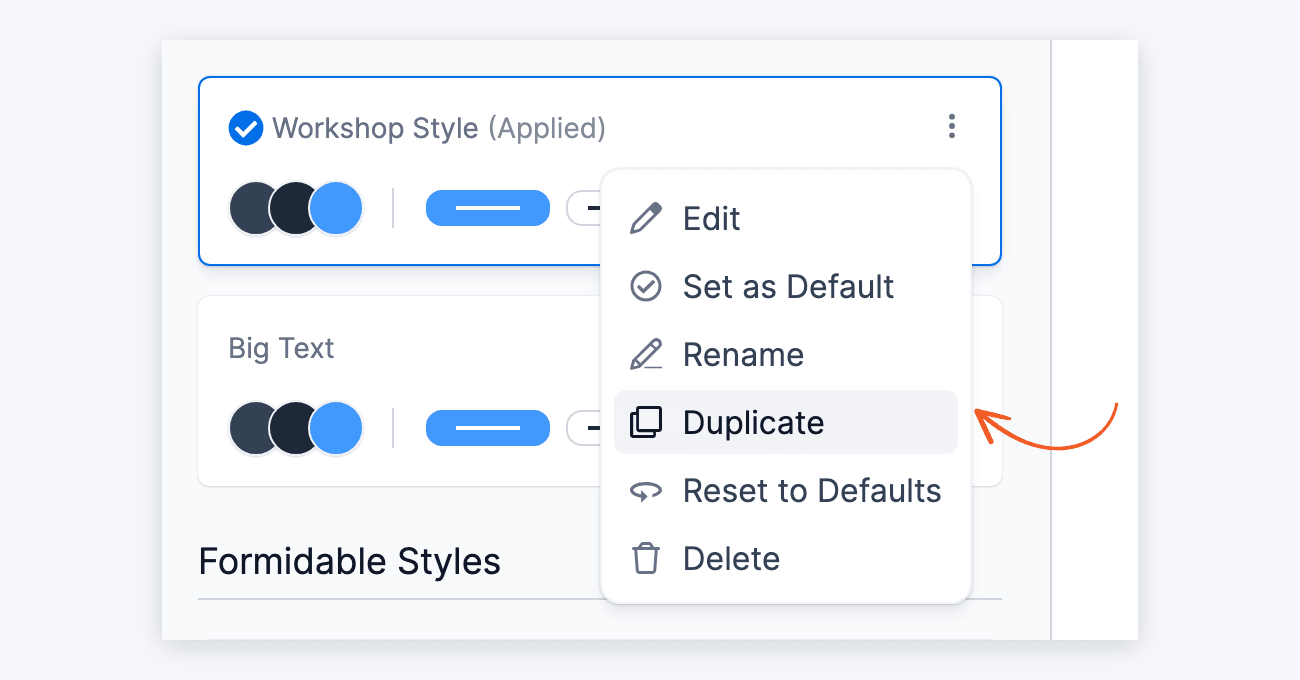
Task: Click the blue button preview in Workshop Style
Action: (x=488, y=208)
